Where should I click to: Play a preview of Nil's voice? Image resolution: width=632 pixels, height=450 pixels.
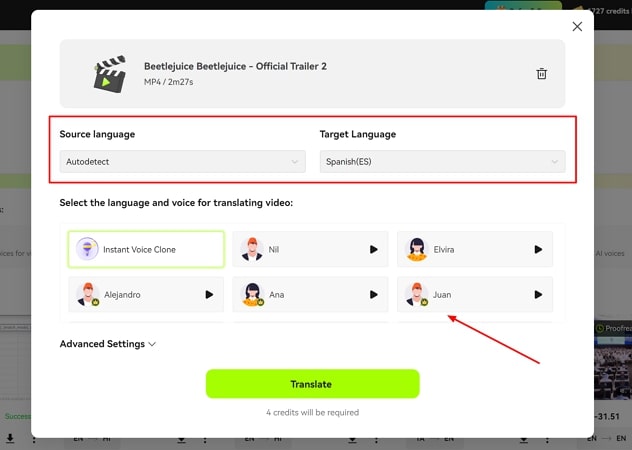[374, 250]
